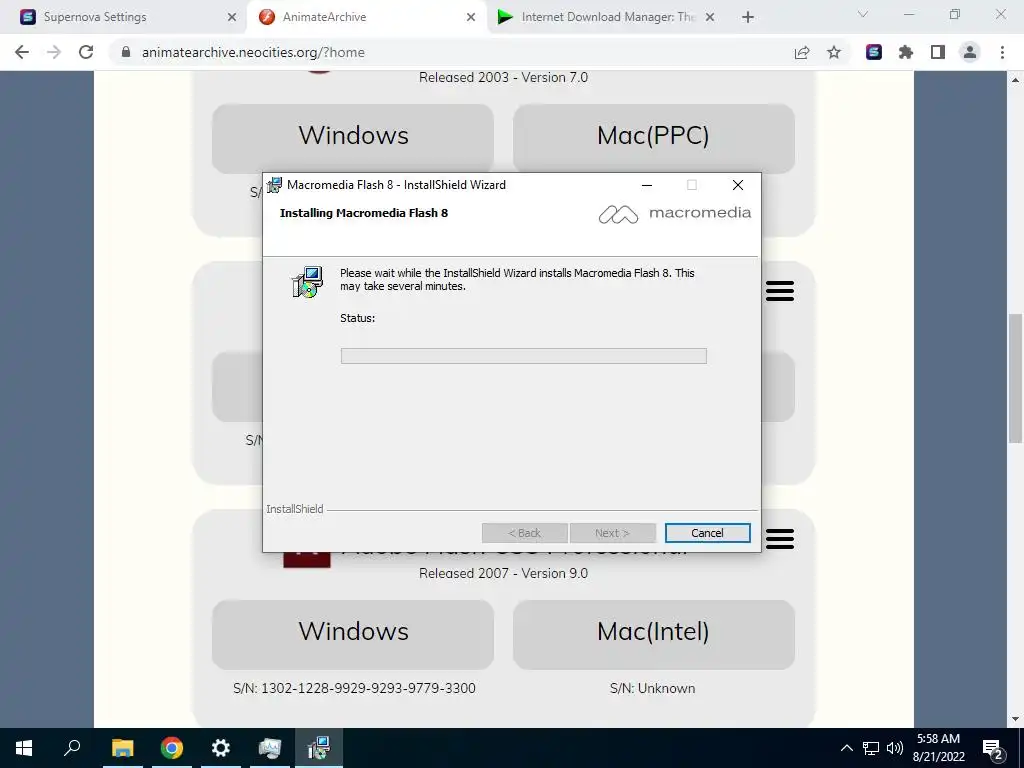Reload the current page
The image size is (1024, 768).
(x=86, y=52)
